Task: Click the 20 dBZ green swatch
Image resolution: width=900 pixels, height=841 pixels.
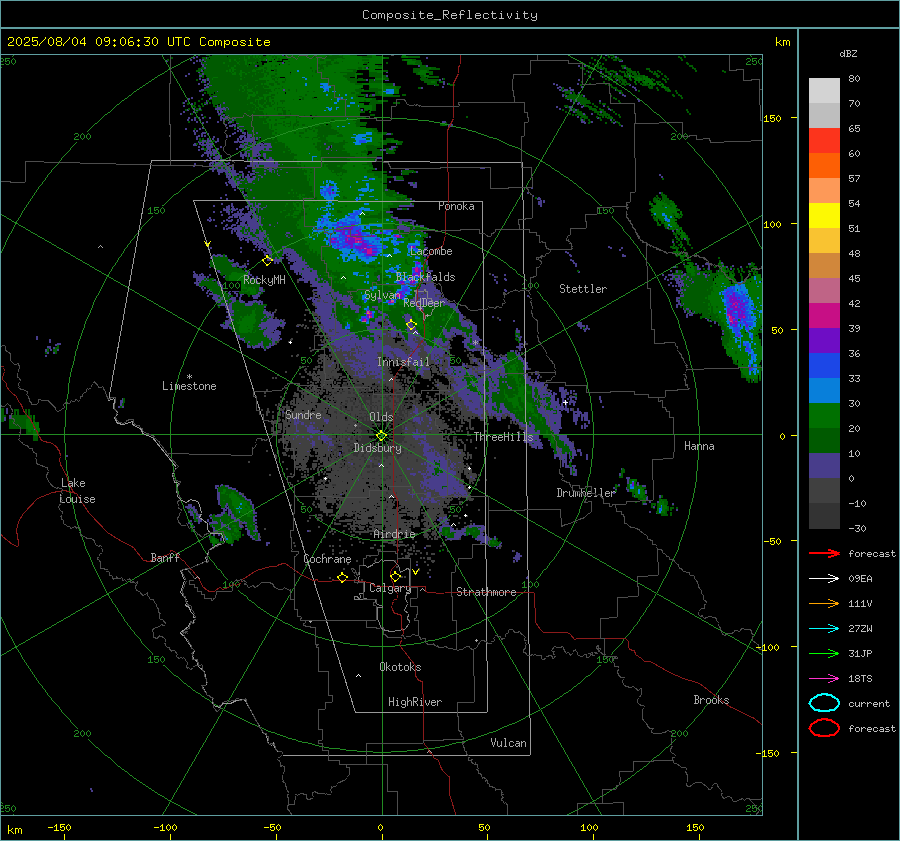Action: (824, 416)
